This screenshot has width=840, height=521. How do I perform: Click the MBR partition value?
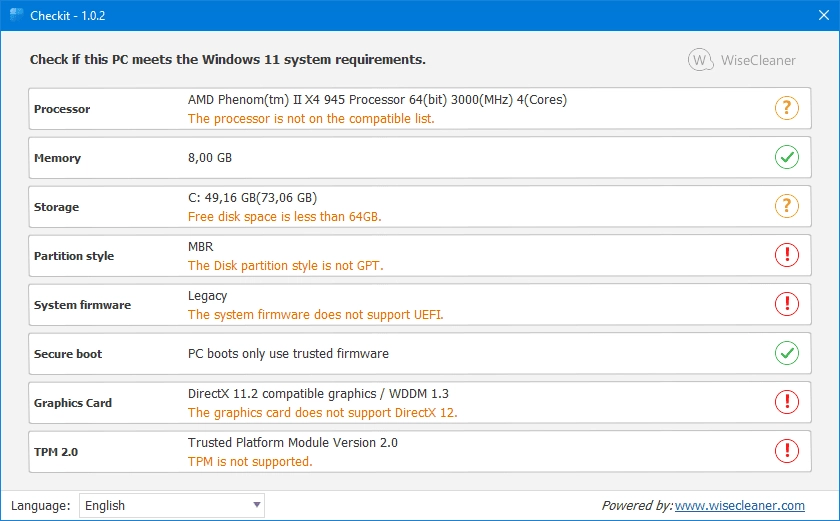(200, 246)
